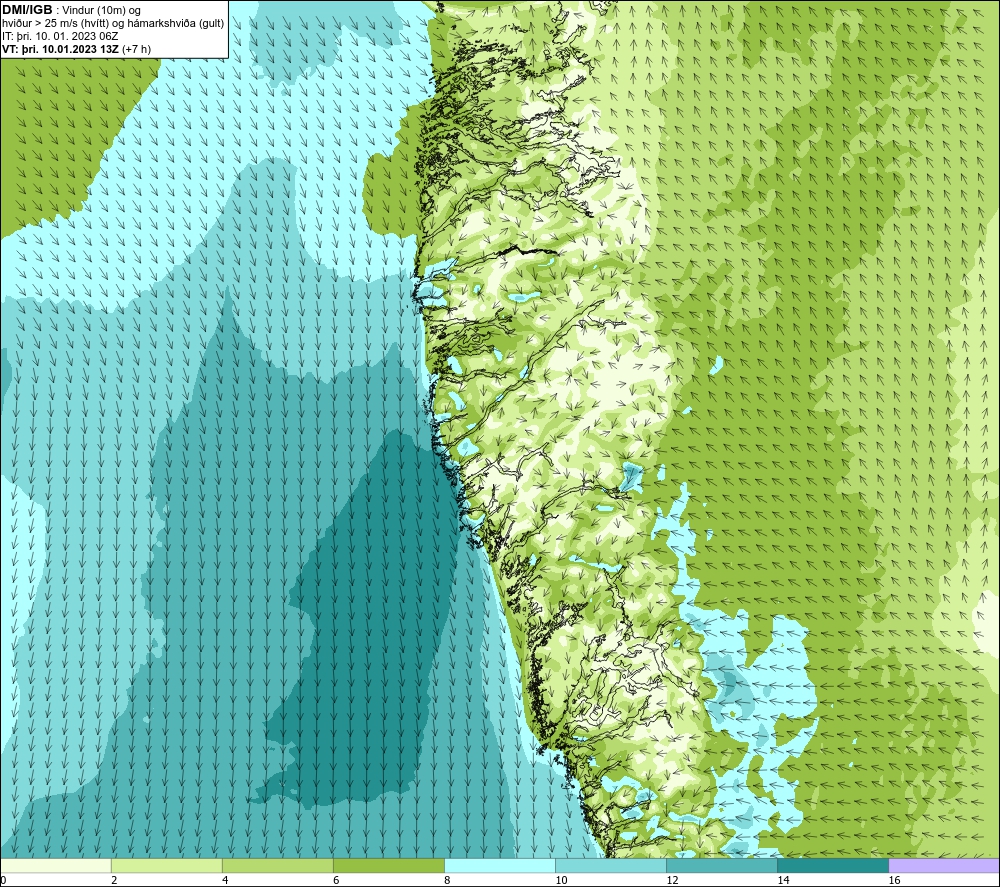The height and width of the screenshot is (887, 1000).
Task: Click the 0–2 m/s pale cream legend swatch
Action: (55, 865)
